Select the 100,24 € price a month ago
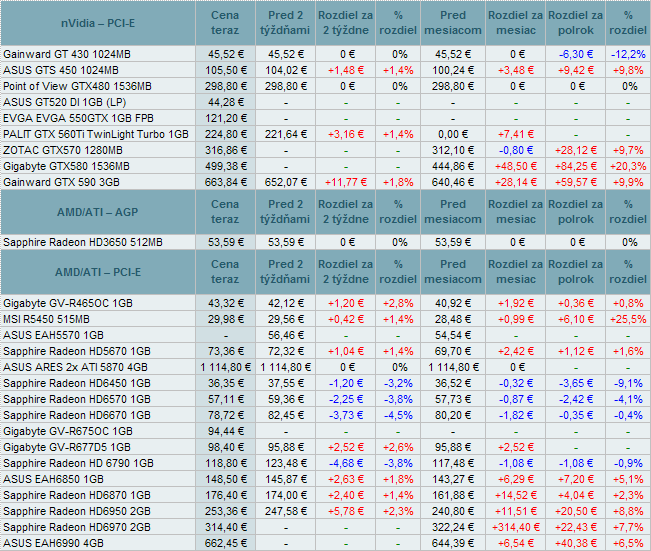The width and height of the screenshot is (651, 551). point(453,70)
